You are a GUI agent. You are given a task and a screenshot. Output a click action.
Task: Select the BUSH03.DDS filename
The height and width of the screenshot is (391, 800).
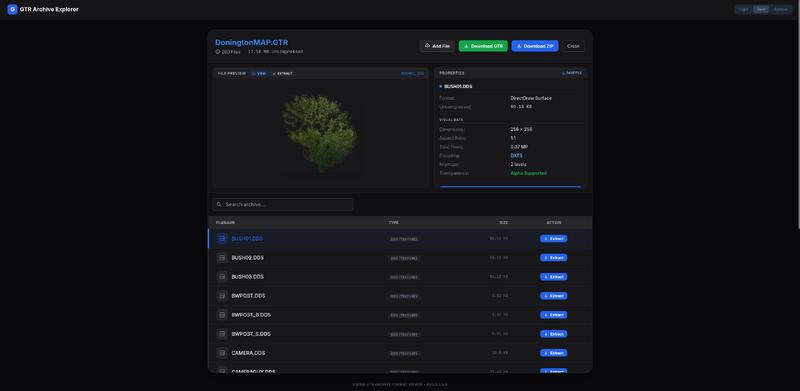pyautogui.click(x=247, y=277)
